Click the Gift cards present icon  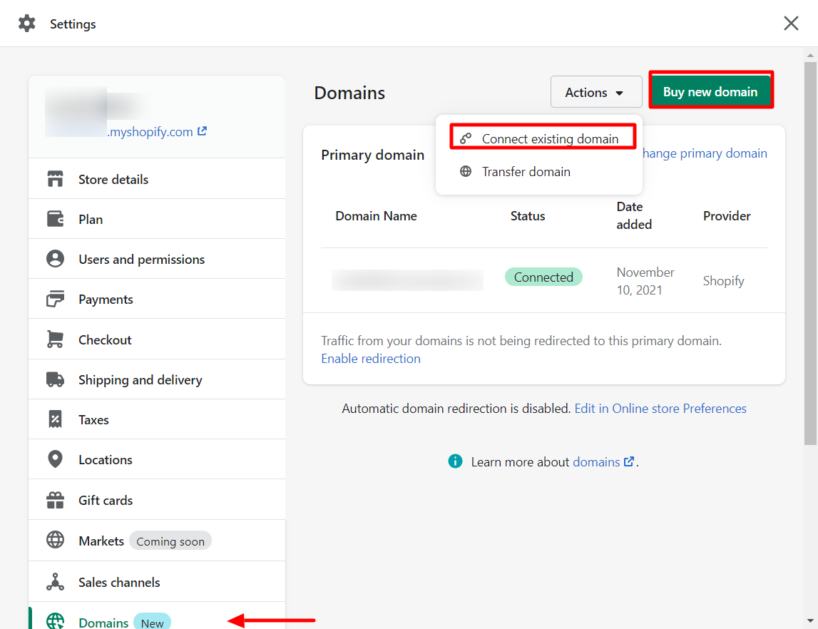(x=56, y=500)
